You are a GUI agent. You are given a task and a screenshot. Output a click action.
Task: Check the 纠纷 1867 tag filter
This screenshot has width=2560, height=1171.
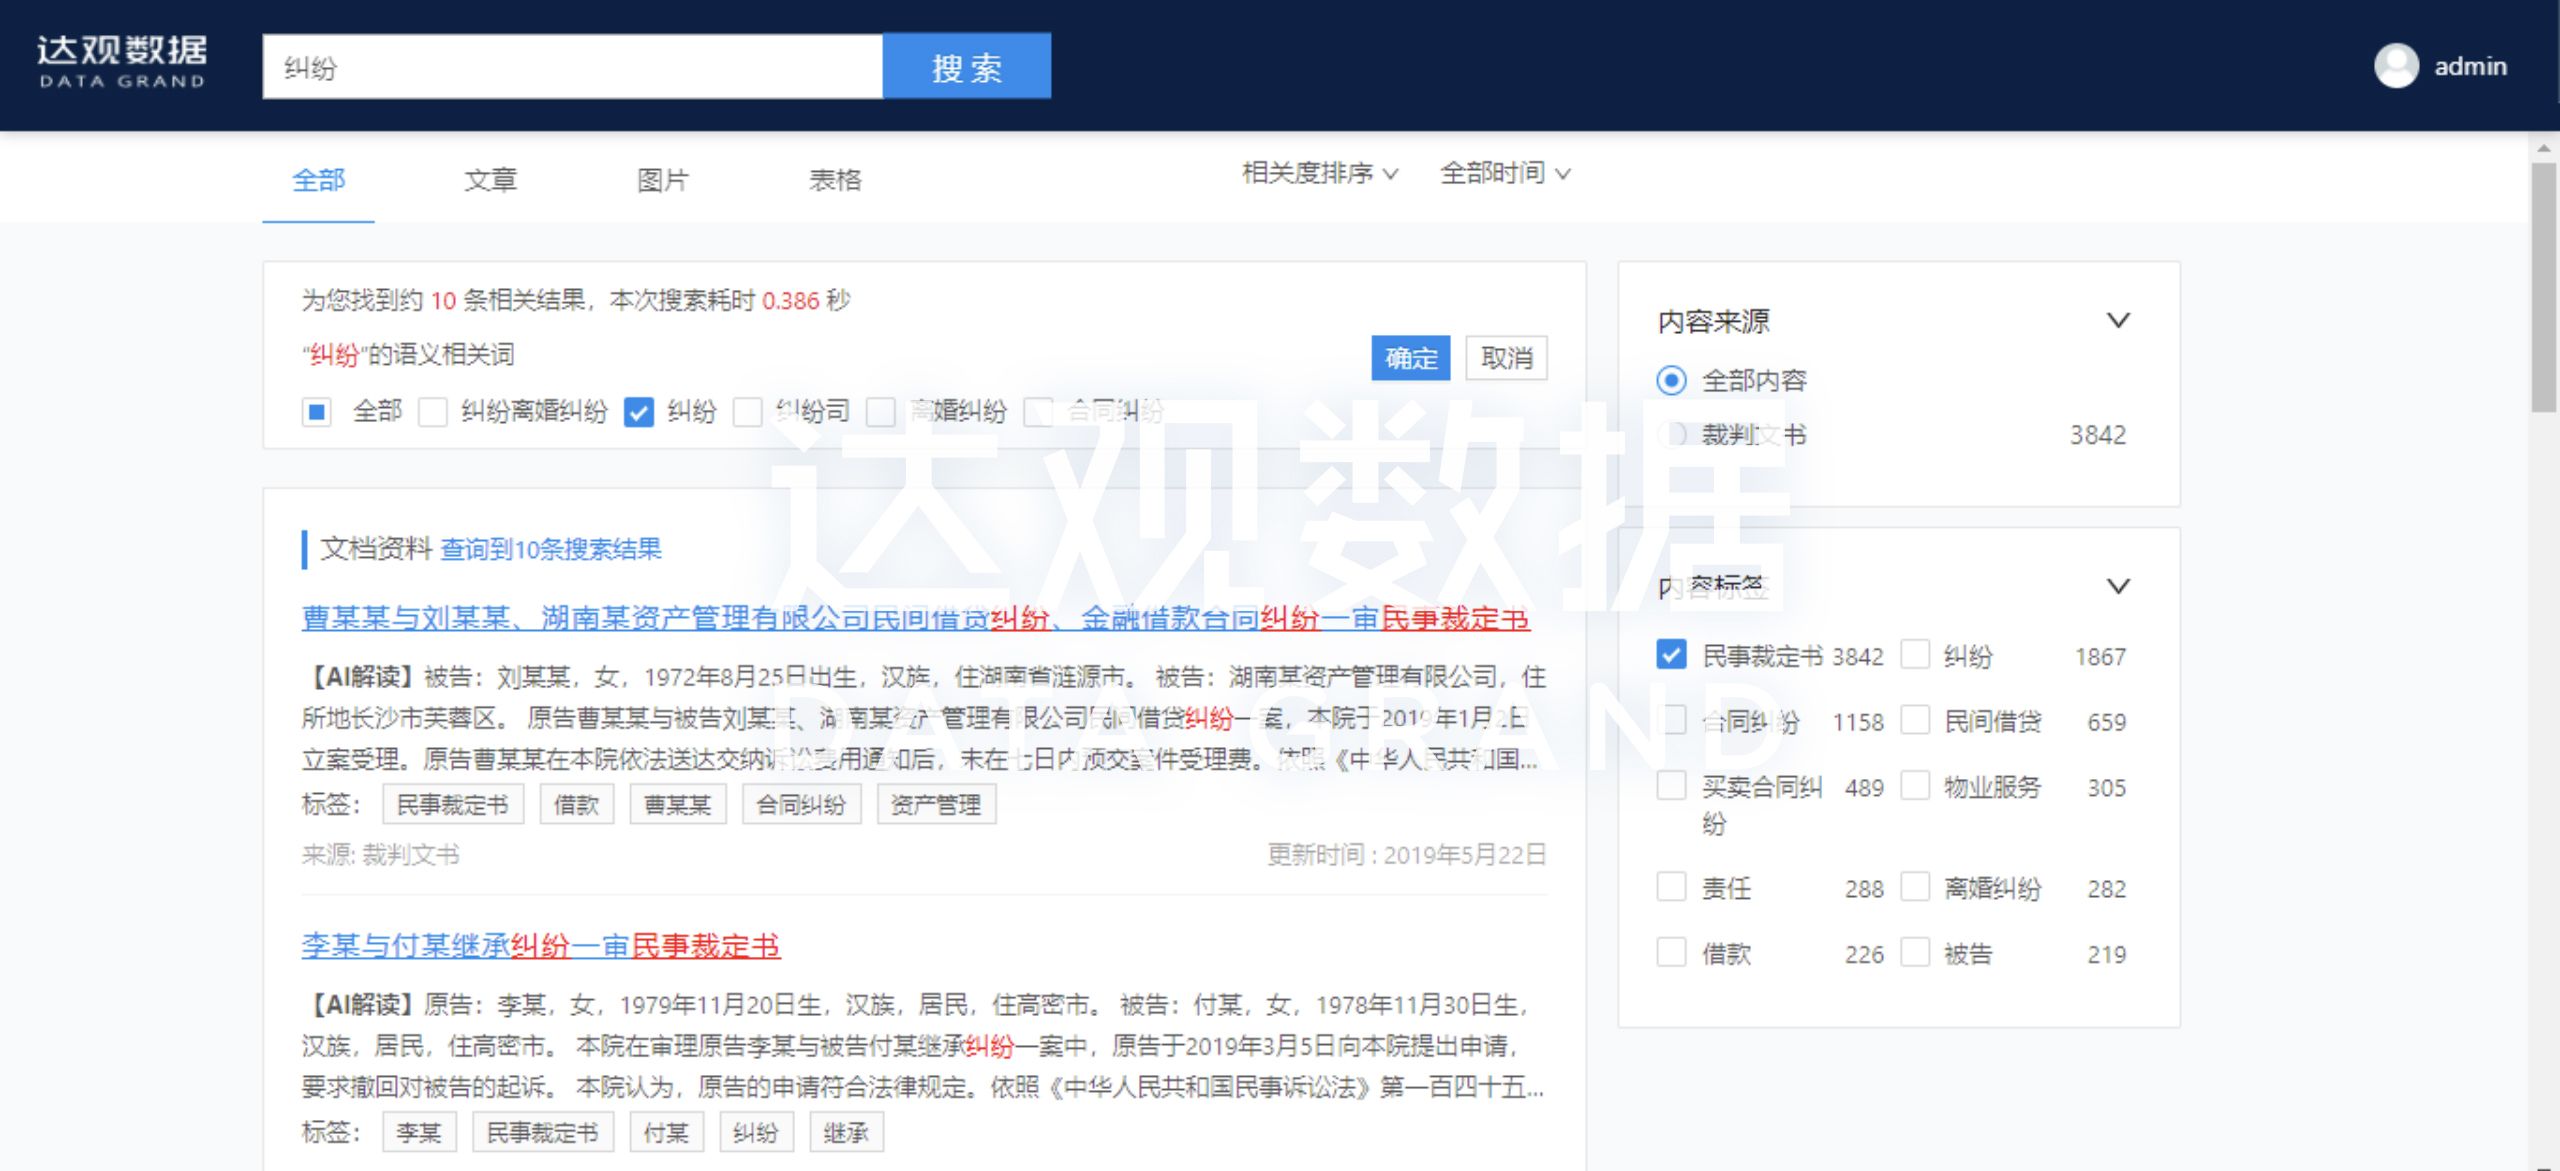click(x=1915, y=655)
